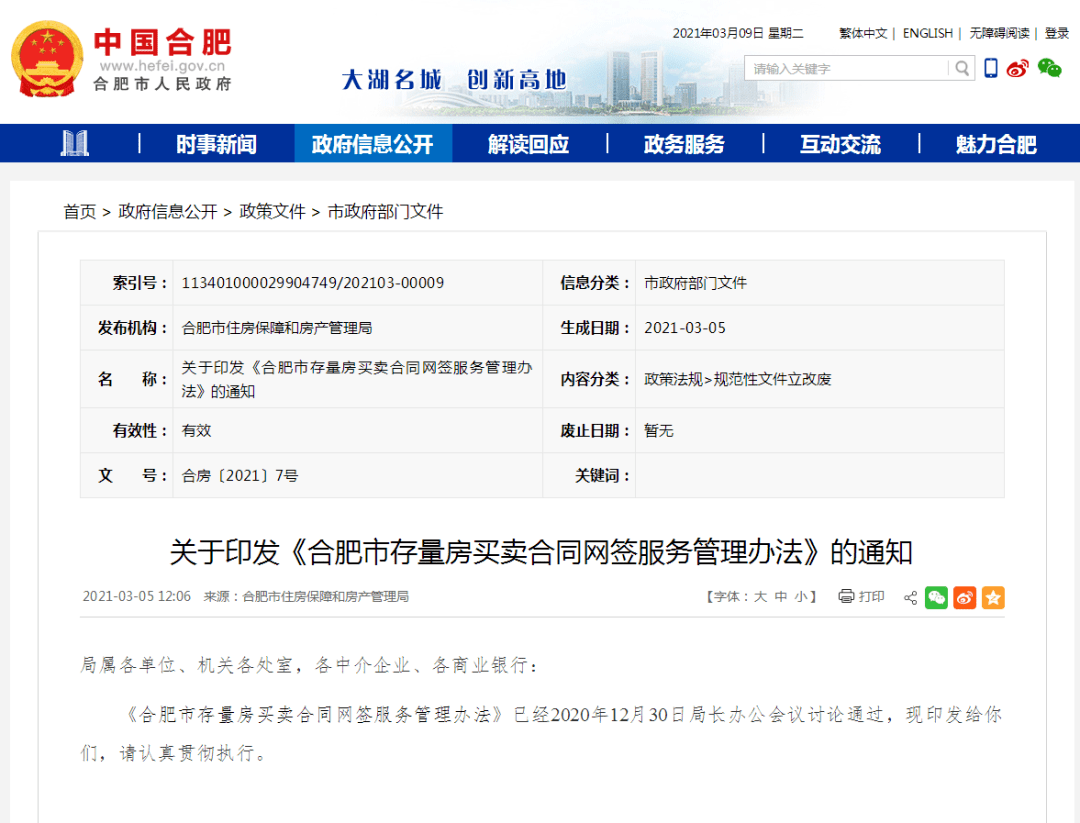This screenshot has width=1080, height=823.
Task: Share article via orange Weibo button
Action: tap(964, 597)
